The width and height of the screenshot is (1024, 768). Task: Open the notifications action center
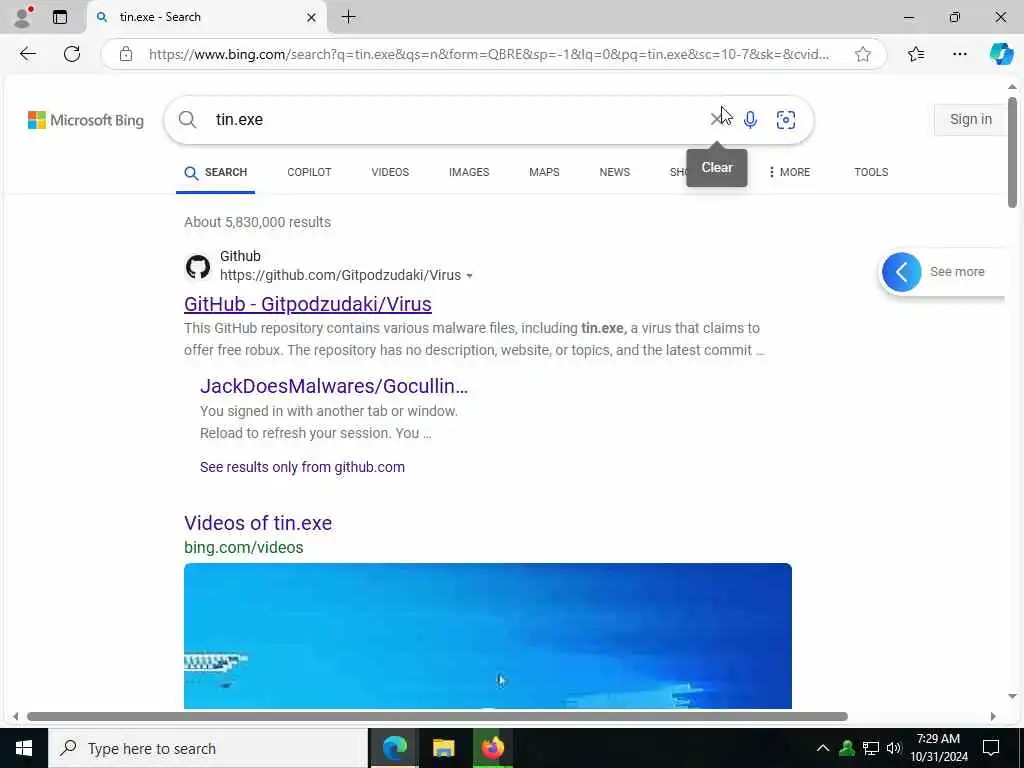[x=991, y=748]
